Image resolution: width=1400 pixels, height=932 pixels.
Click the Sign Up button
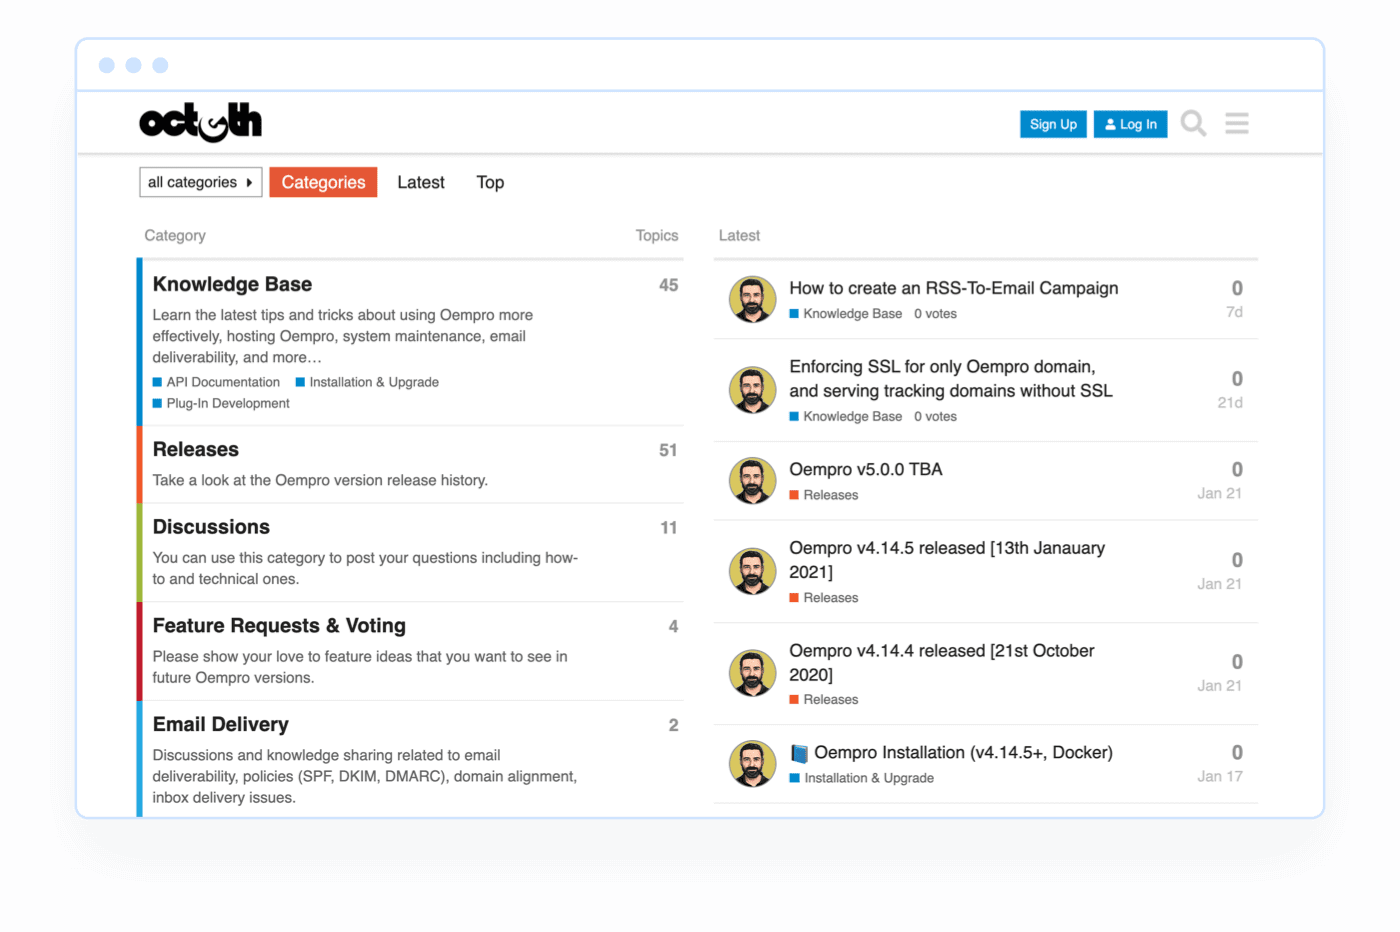coord(1053,124)
